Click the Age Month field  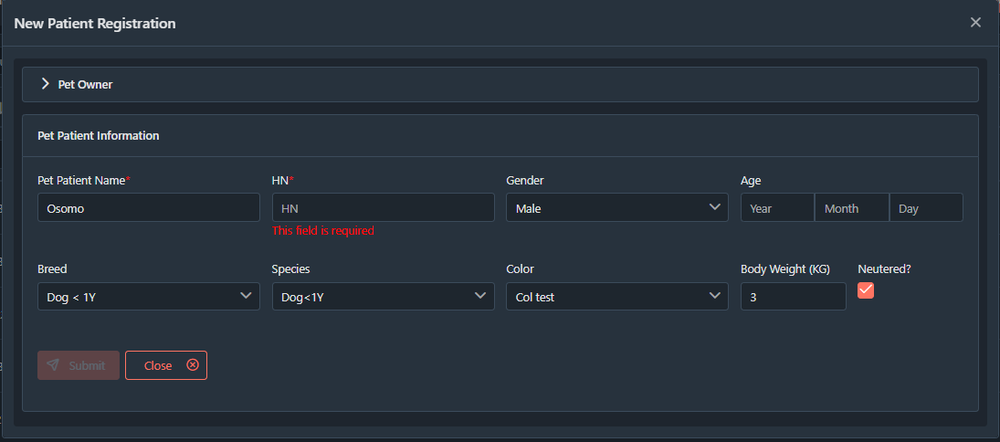[851, 208]
